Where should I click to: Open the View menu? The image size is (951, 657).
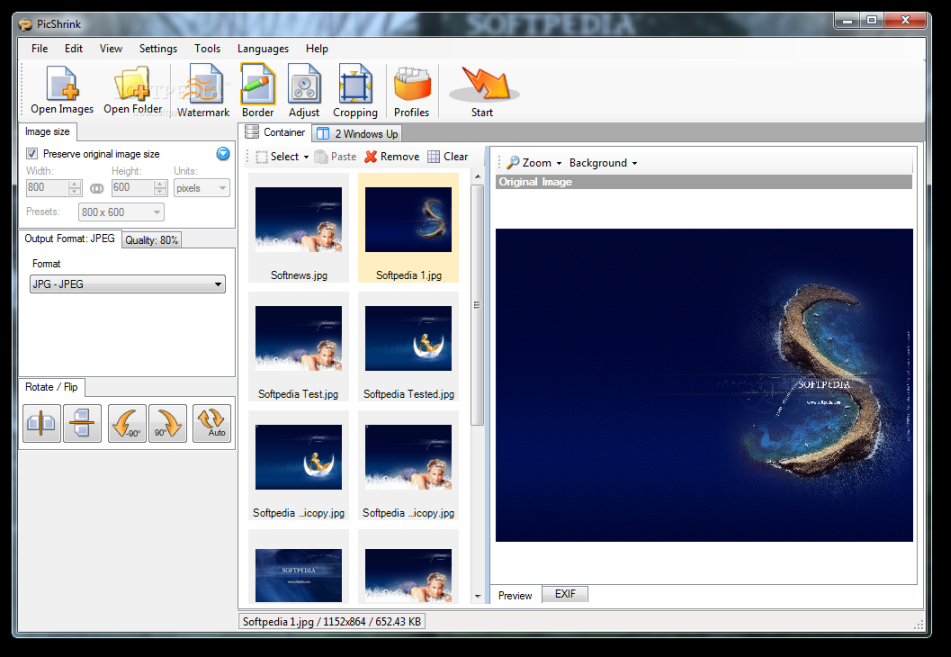pyautogui.click(x=111, y=49)
